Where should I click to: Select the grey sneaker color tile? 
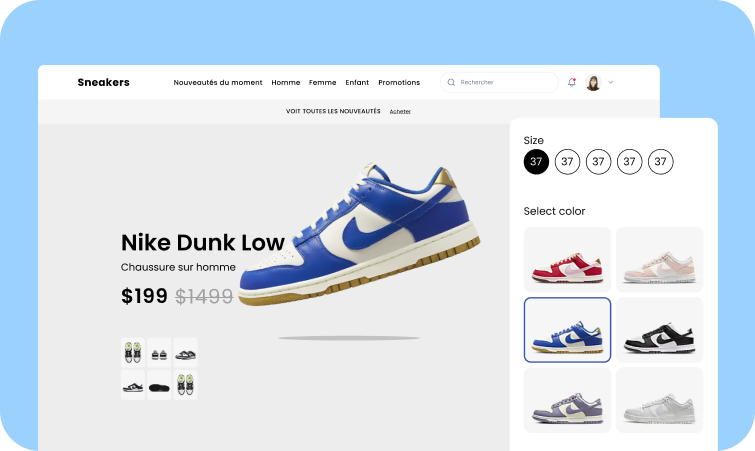pyautogui.click(x=660, y=400)
